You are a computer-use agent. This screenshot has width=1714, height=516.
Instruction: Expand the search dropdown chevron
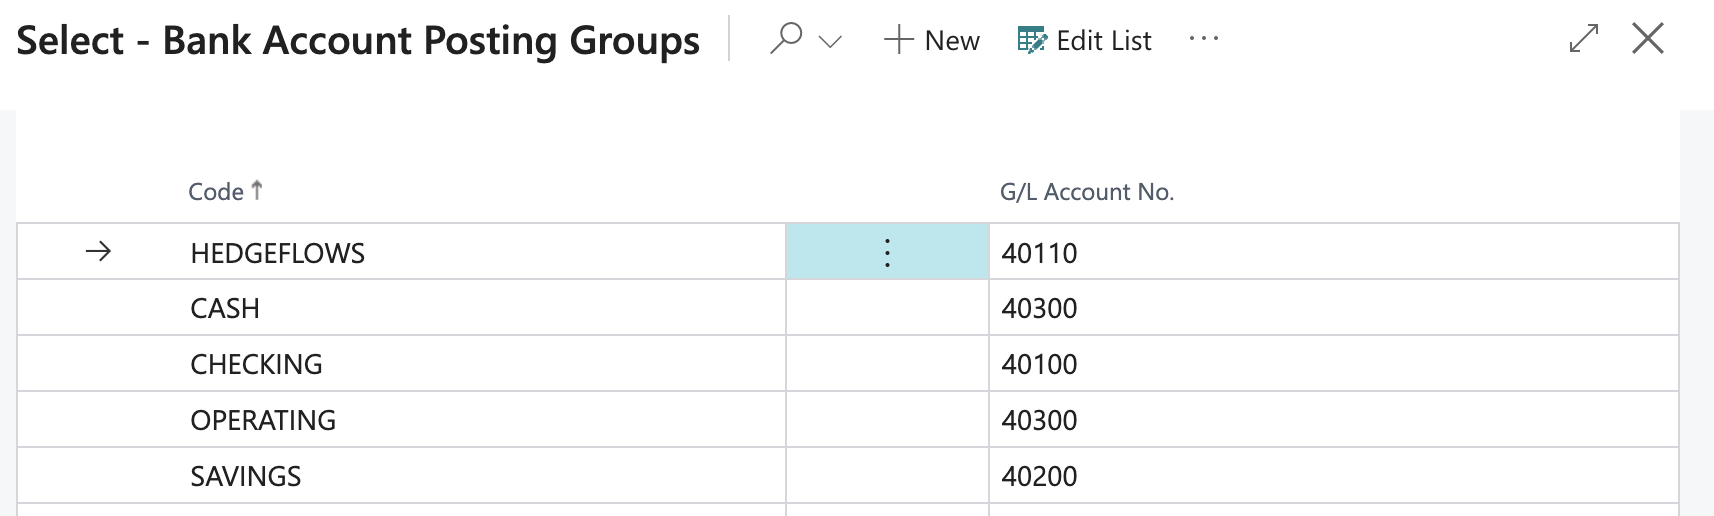830,41
